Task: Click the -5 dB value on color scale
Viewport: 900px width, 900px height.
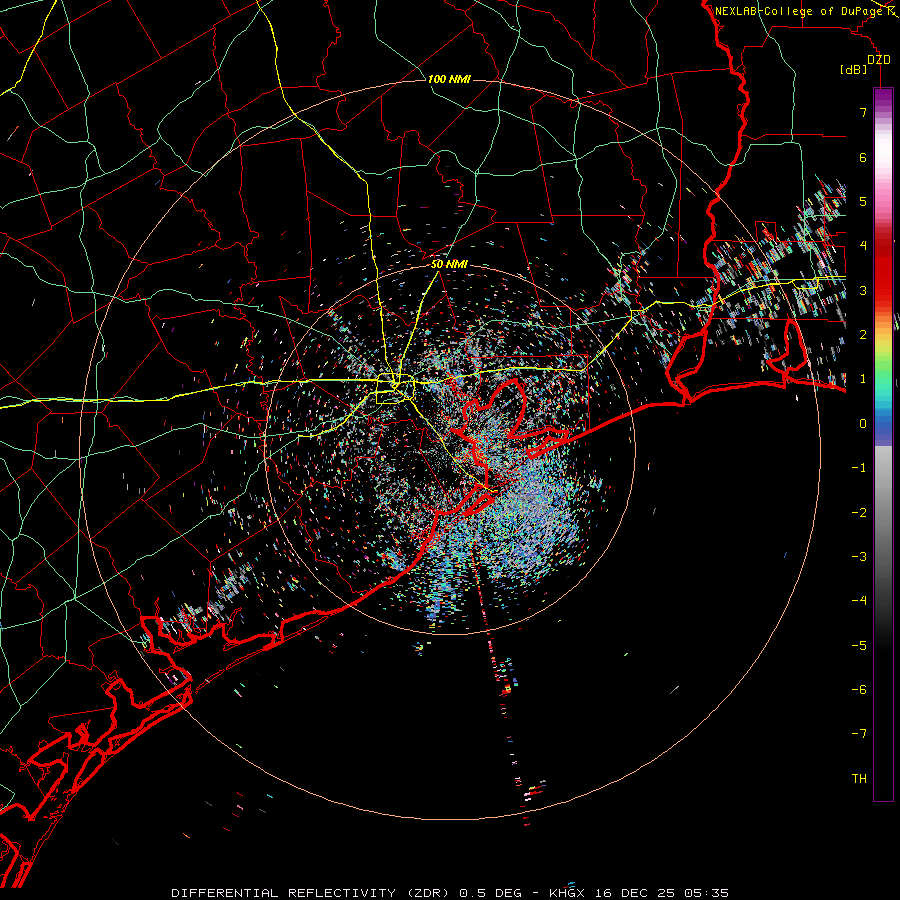Action: point(859,646)
